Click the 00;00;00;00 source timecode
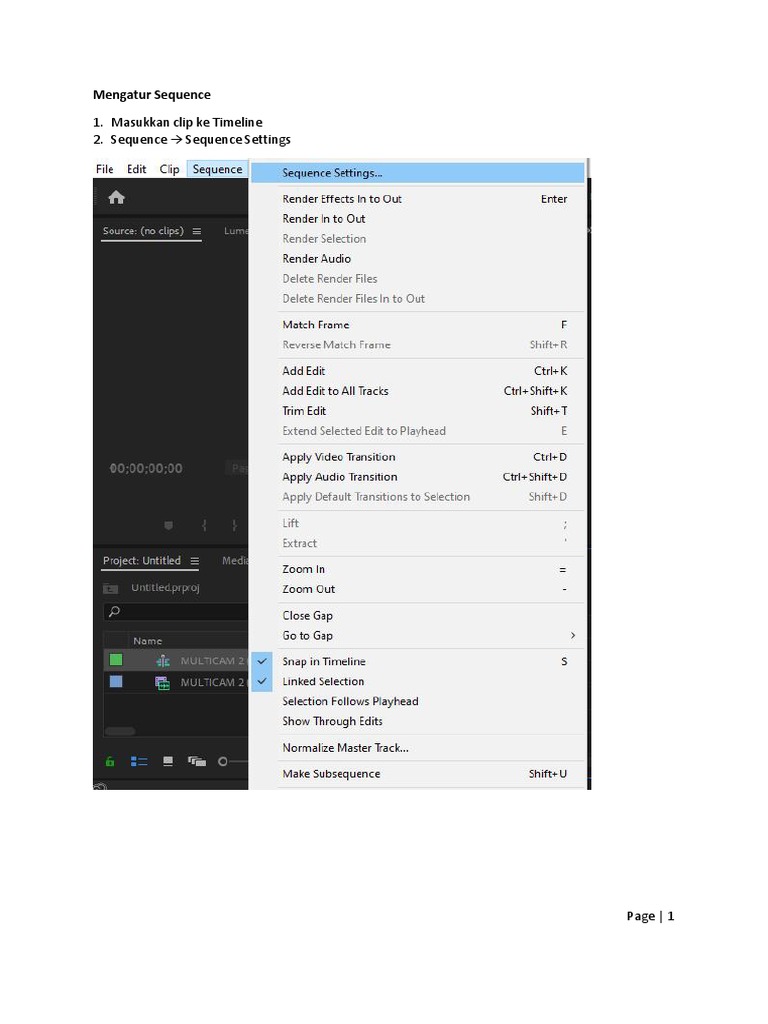The height and width of the screenshot is (1024, 768). (x=146, y=468)
